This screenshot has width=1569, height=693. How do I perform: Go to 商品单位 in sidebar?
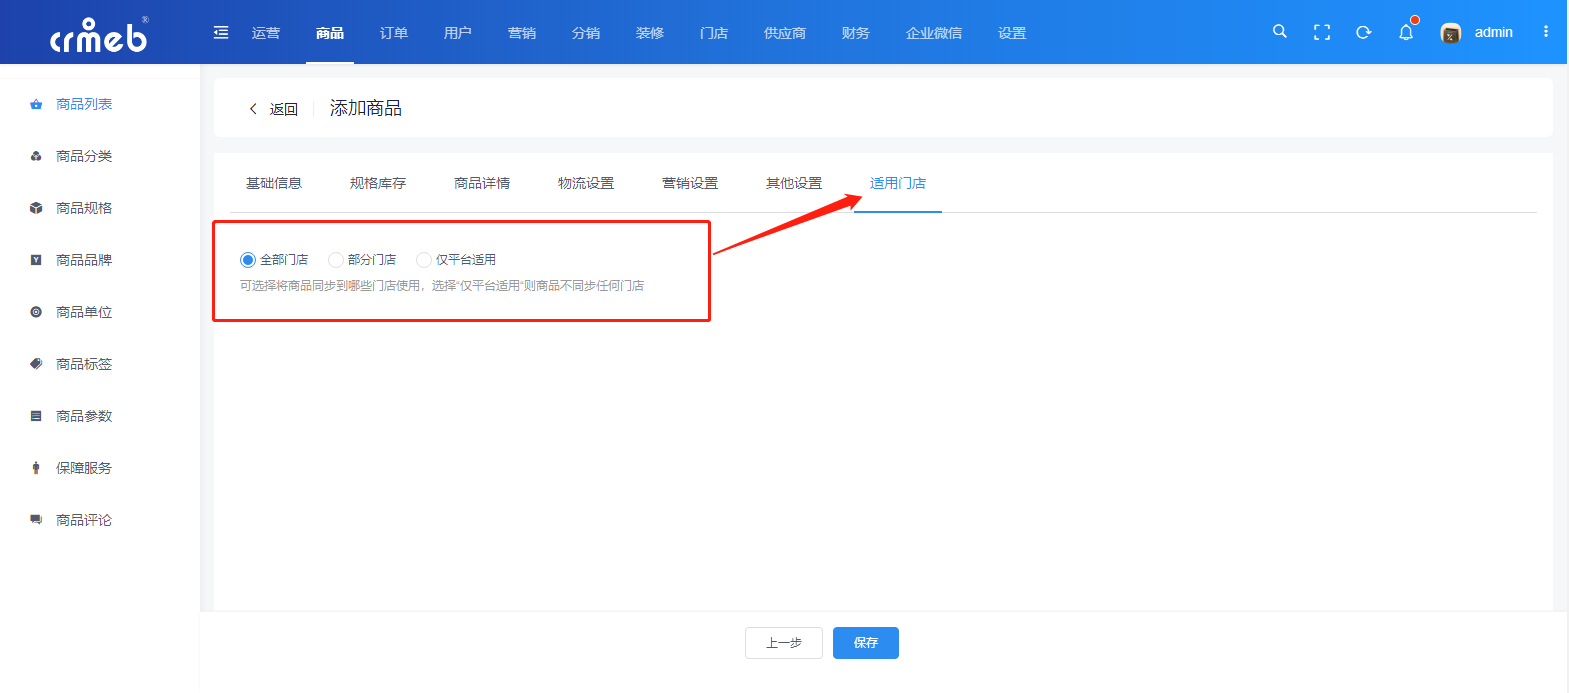tap(84, 312)
